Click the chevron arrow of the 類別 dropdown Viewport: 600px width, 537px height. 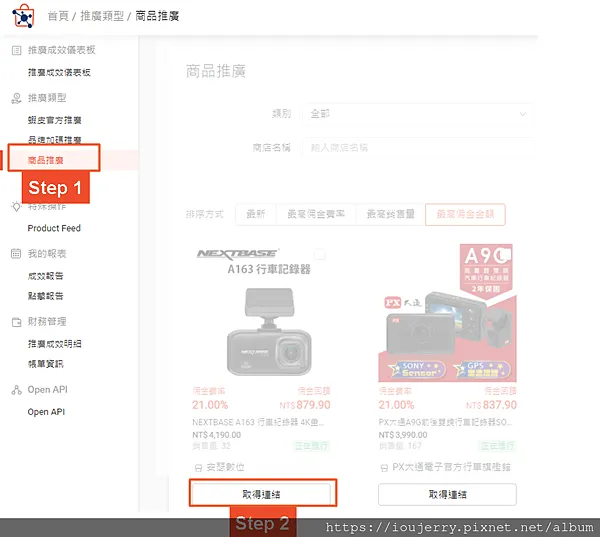click(522, 114)
